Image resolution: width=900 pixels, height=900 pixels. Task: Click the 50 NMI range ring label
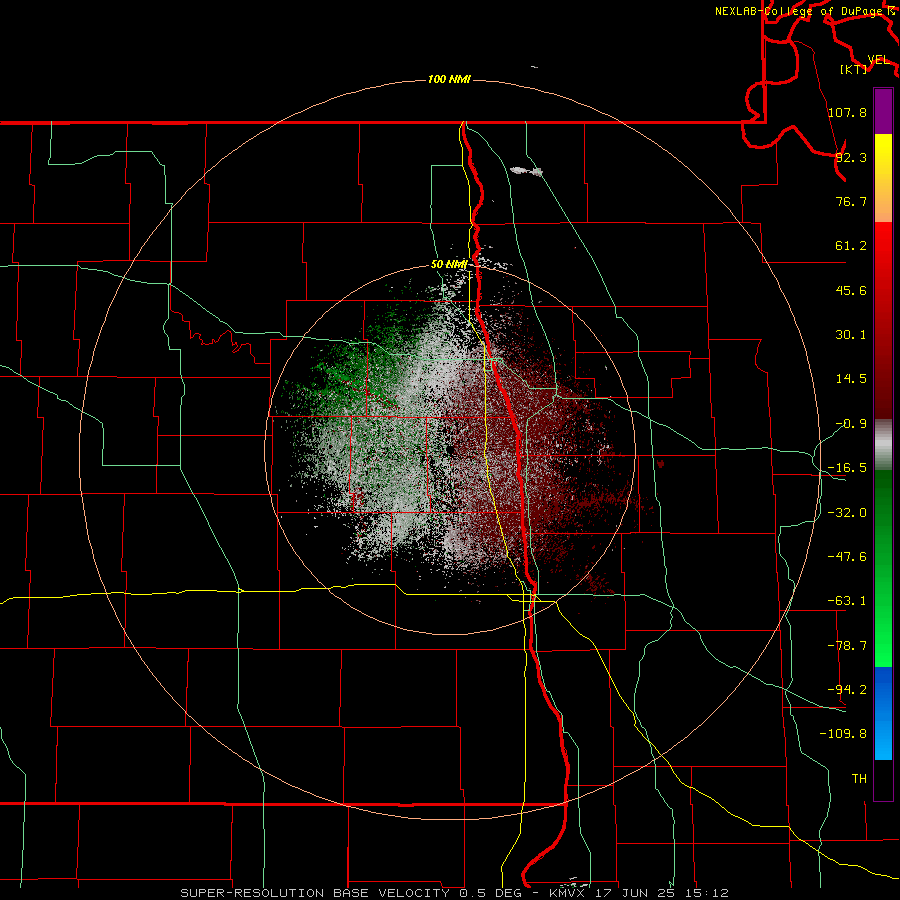pos(449,265)
